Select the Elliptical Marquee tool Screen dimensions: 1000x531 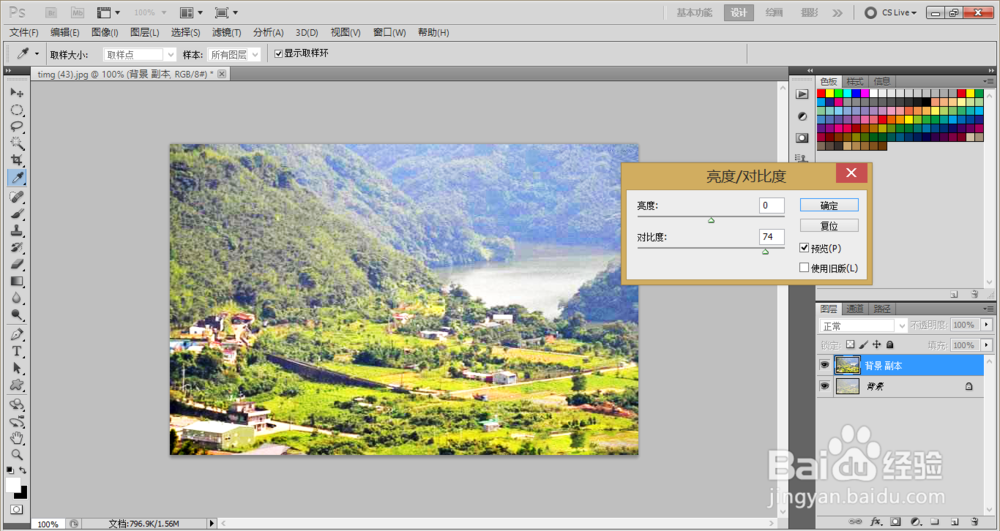[17, 110]
